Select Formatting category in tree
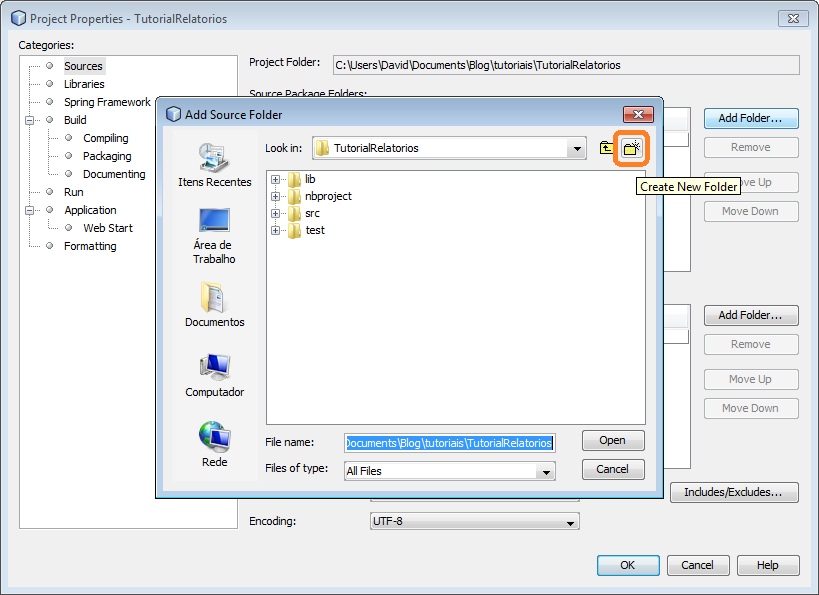819x595 pixels. (x=90, y=246)
